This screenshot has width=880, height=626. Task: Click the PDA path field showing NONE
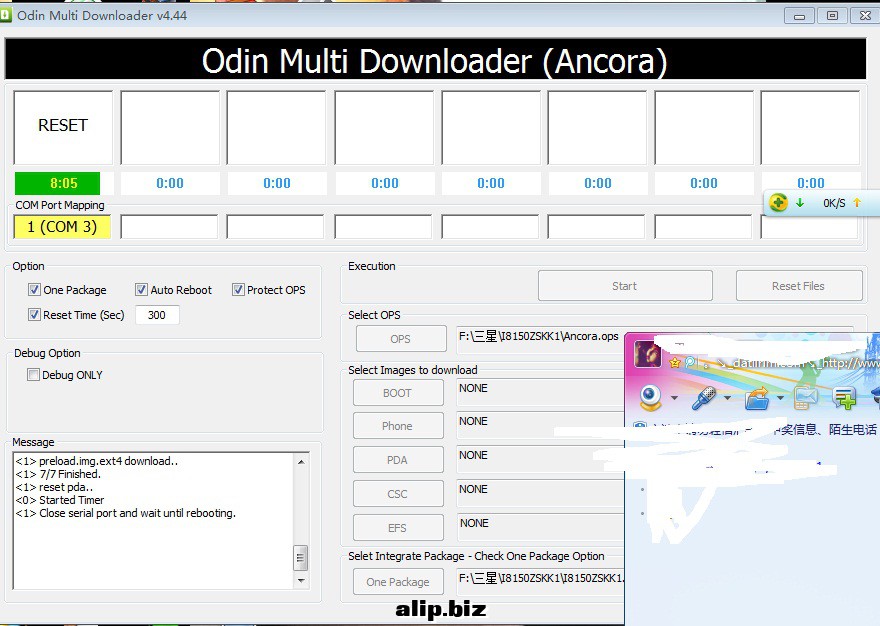[540, 459]
